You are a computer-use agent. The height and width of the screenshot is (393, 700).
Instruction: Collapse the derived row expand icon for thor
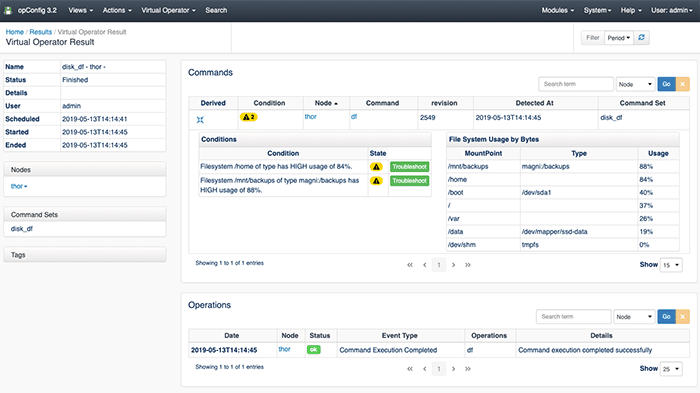point(200,119)
